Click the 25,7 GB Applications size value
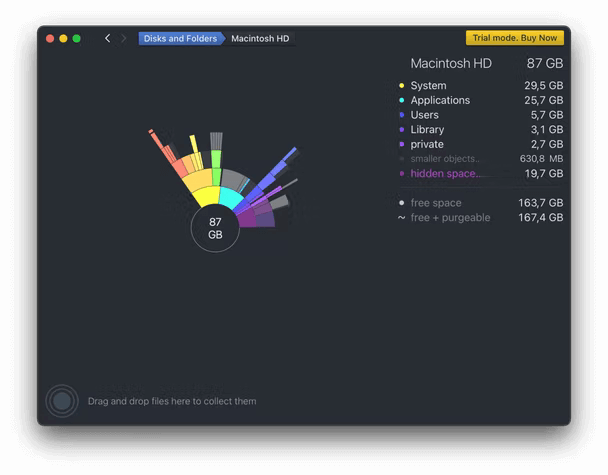Image resolution: width=608 pixels, height=475 pixels. pyautogui.click(x=544, y=100)
